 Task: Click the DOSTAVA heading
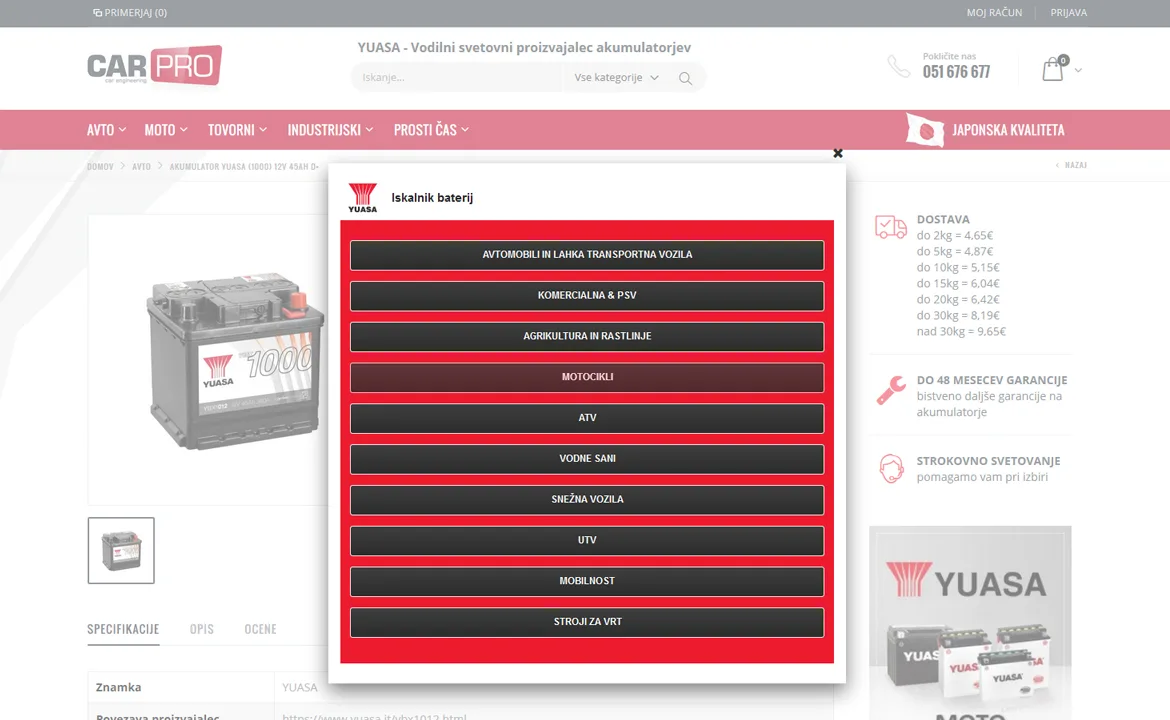click(x=943, y=219)
